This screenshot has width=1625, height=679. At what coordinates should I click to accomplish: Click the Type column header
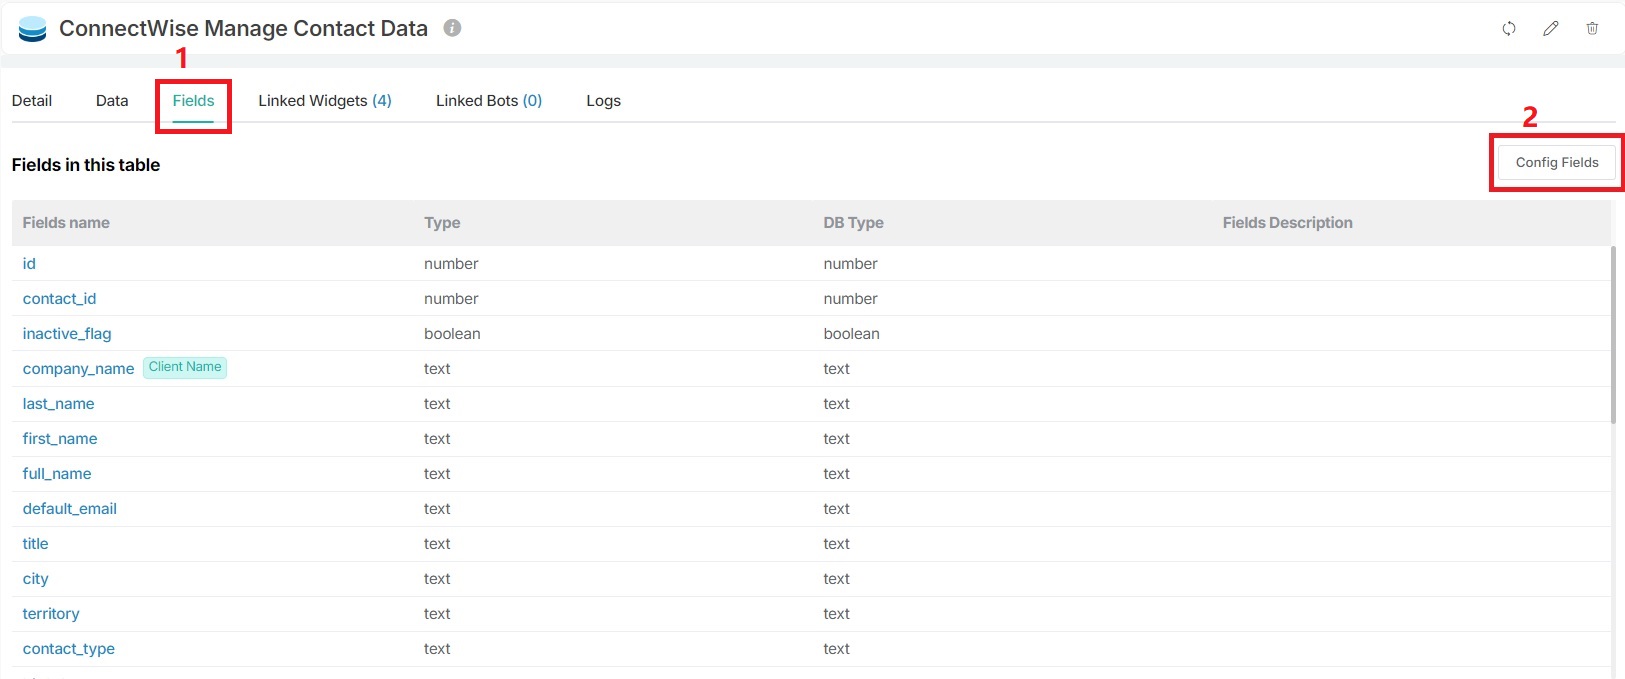(x=442, y=223)
